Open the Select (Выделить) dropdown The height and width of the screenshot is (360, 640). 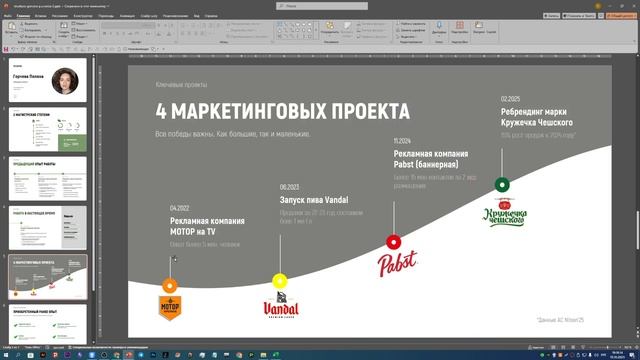pos(407,36)
